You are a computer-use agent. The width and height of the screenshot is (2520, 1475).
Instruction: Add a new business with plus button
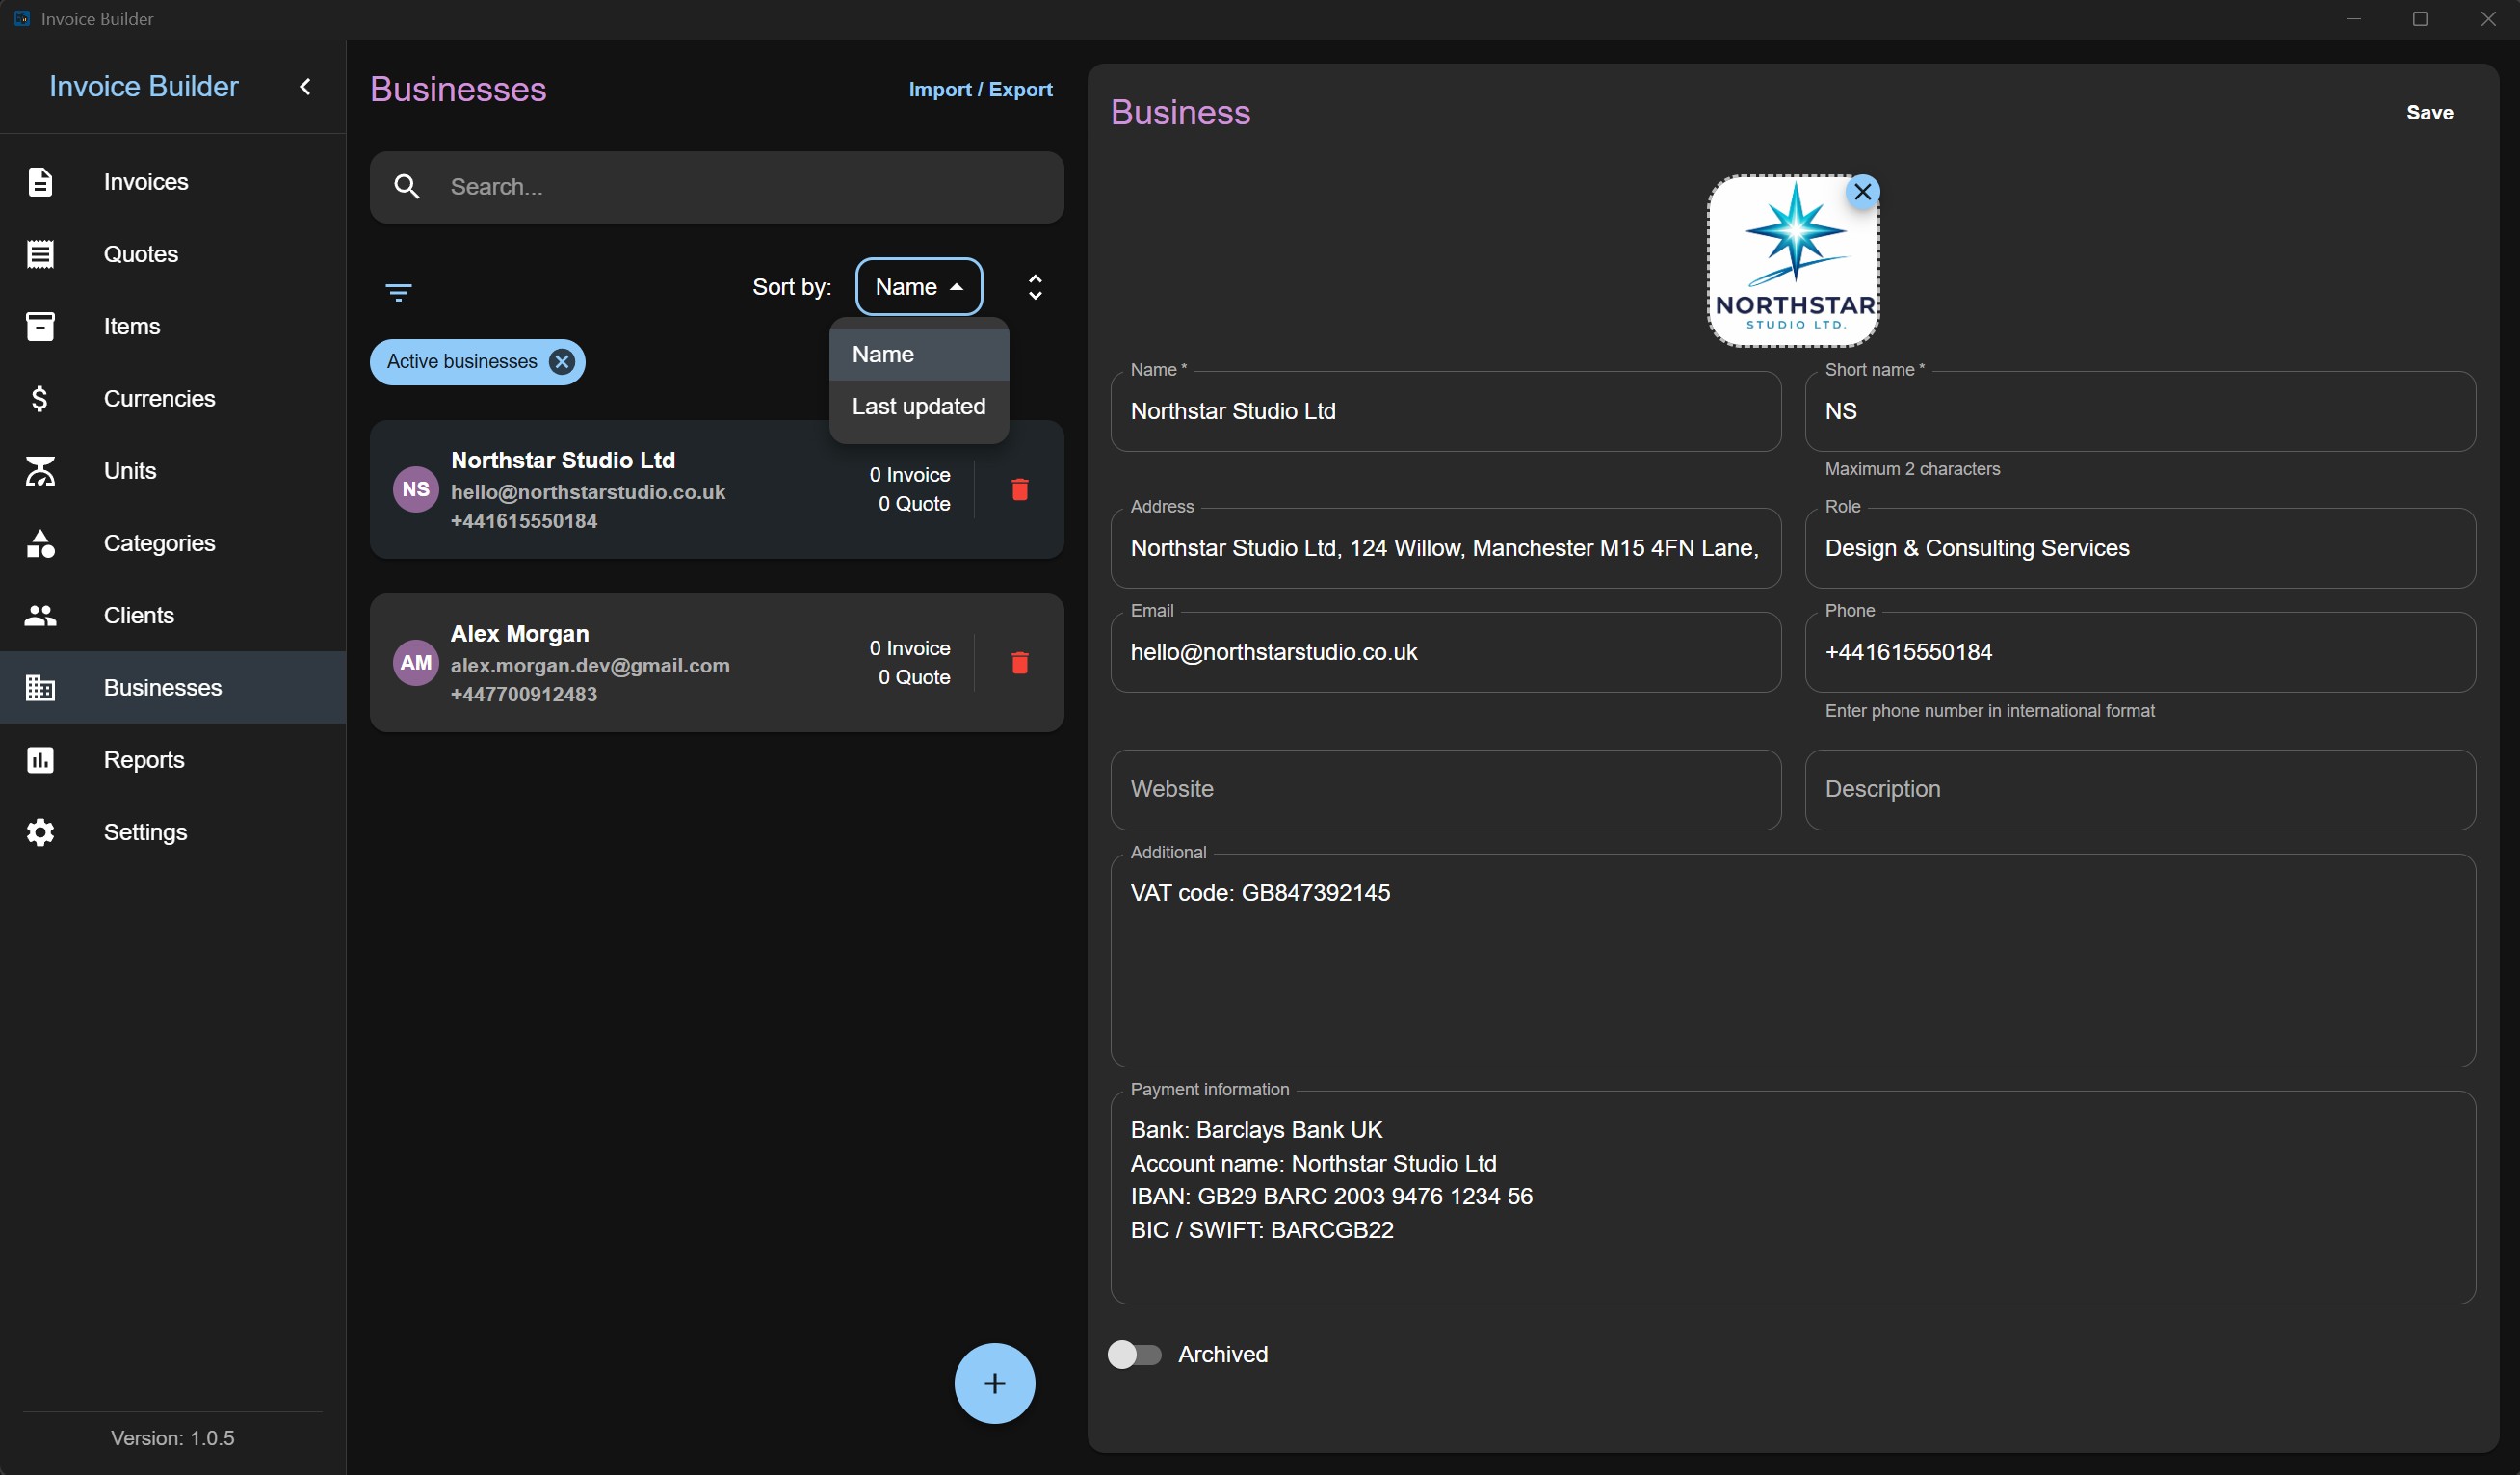[x=994, y=1383]
